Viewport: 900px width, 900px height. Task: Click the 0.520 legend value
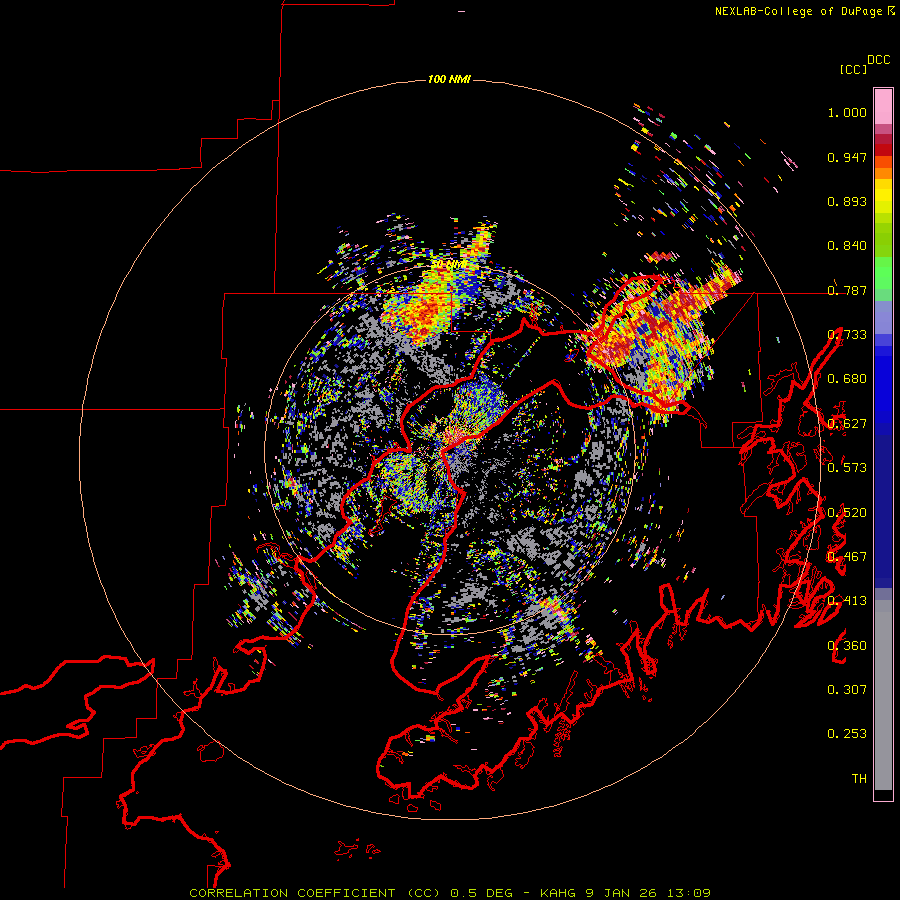pos(847,513)
